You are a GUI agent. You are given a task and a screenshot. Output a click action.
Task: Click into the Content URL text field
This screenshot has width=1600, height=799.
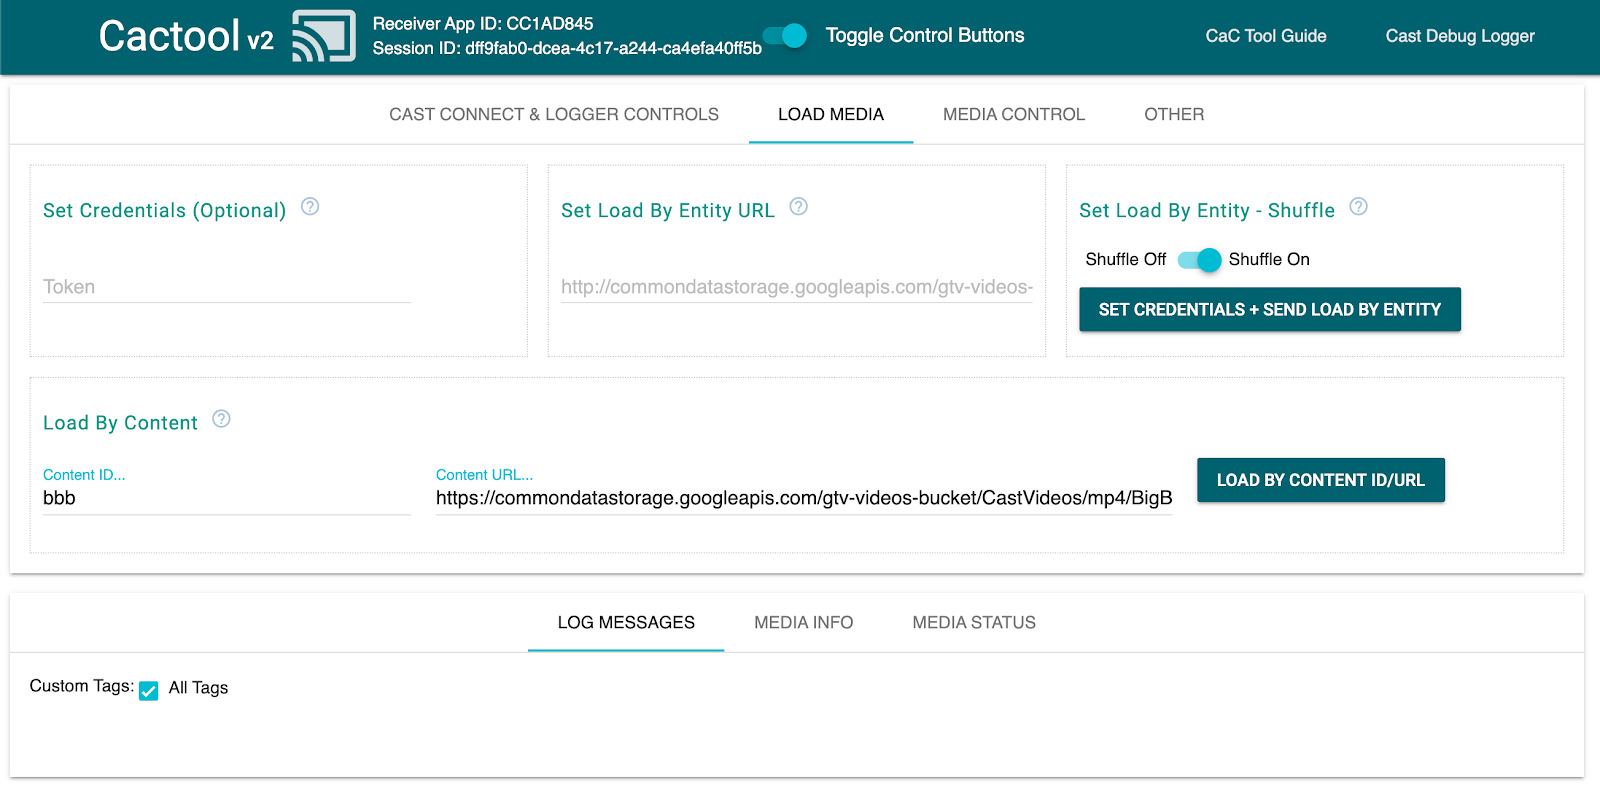[x=803, y=498]
